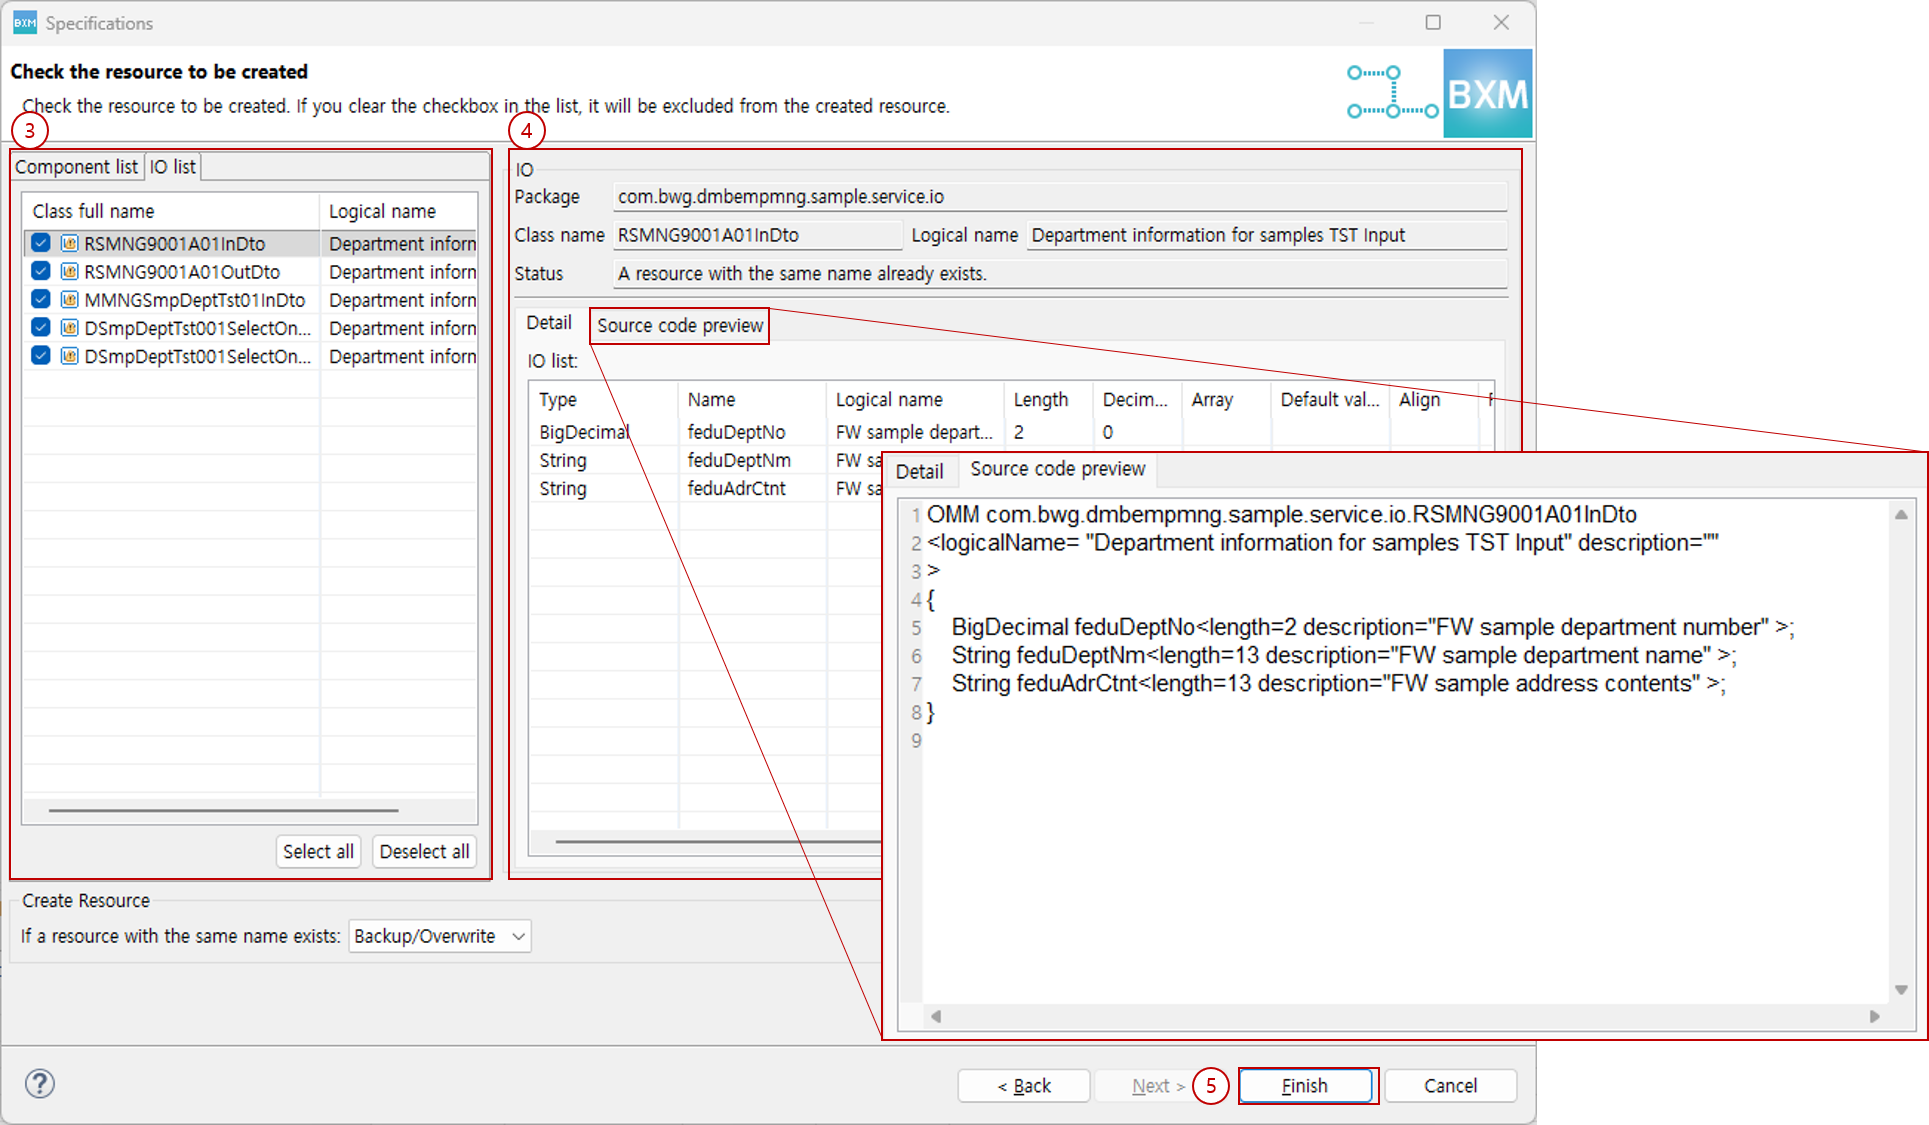
Task: Open the Source code preview tab
Action: 679,325
